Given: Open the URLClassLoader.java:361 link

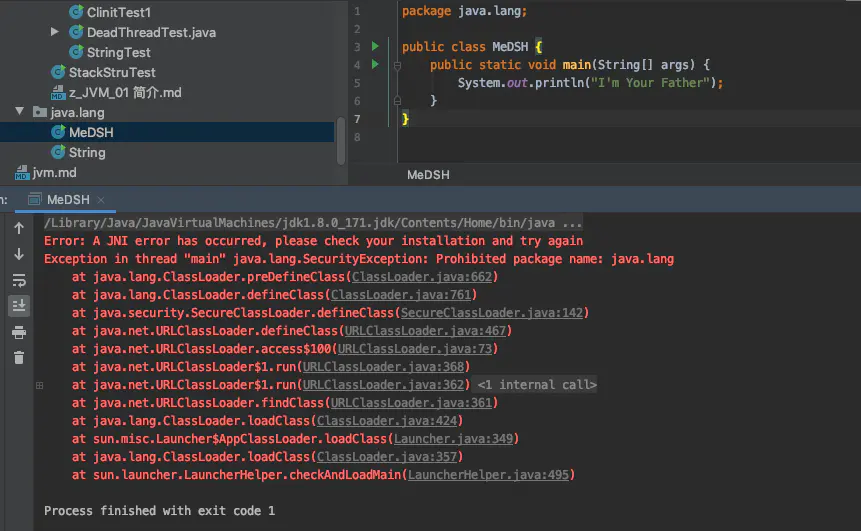Looking at the screenshot, I should click(411, 403).
